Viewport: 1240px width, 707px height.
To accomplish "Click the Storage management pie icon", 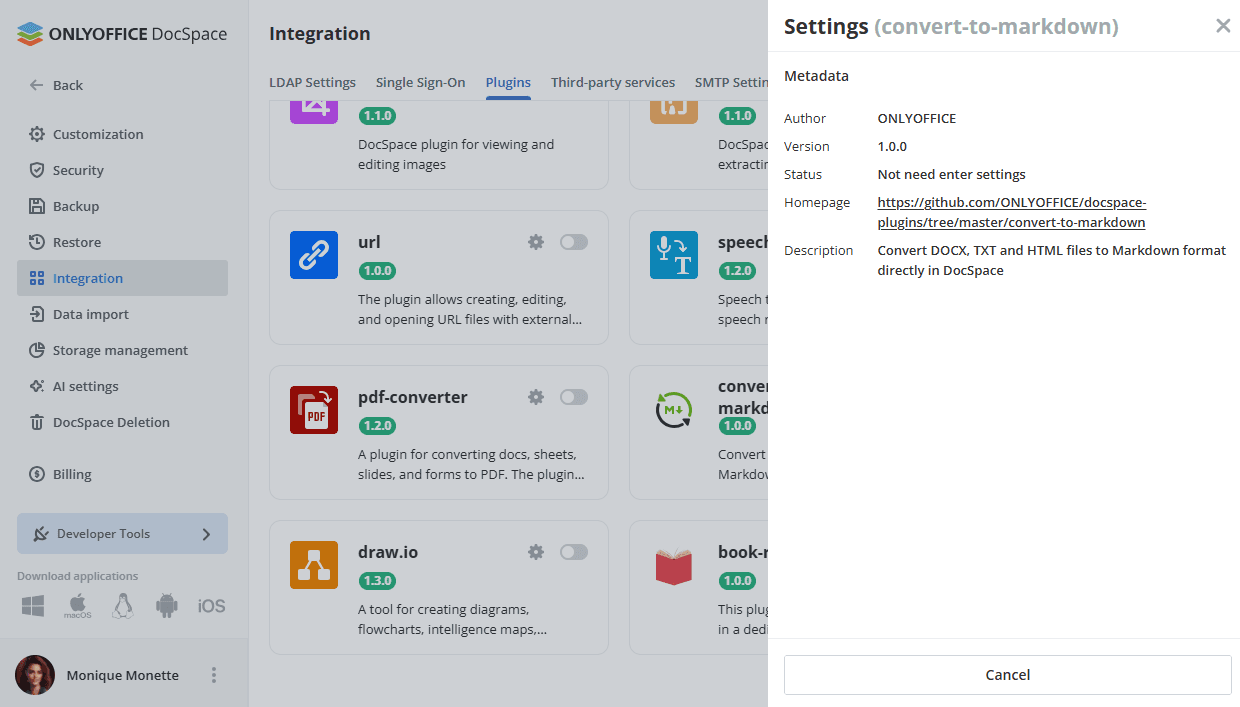I will (x=37, y=350).
